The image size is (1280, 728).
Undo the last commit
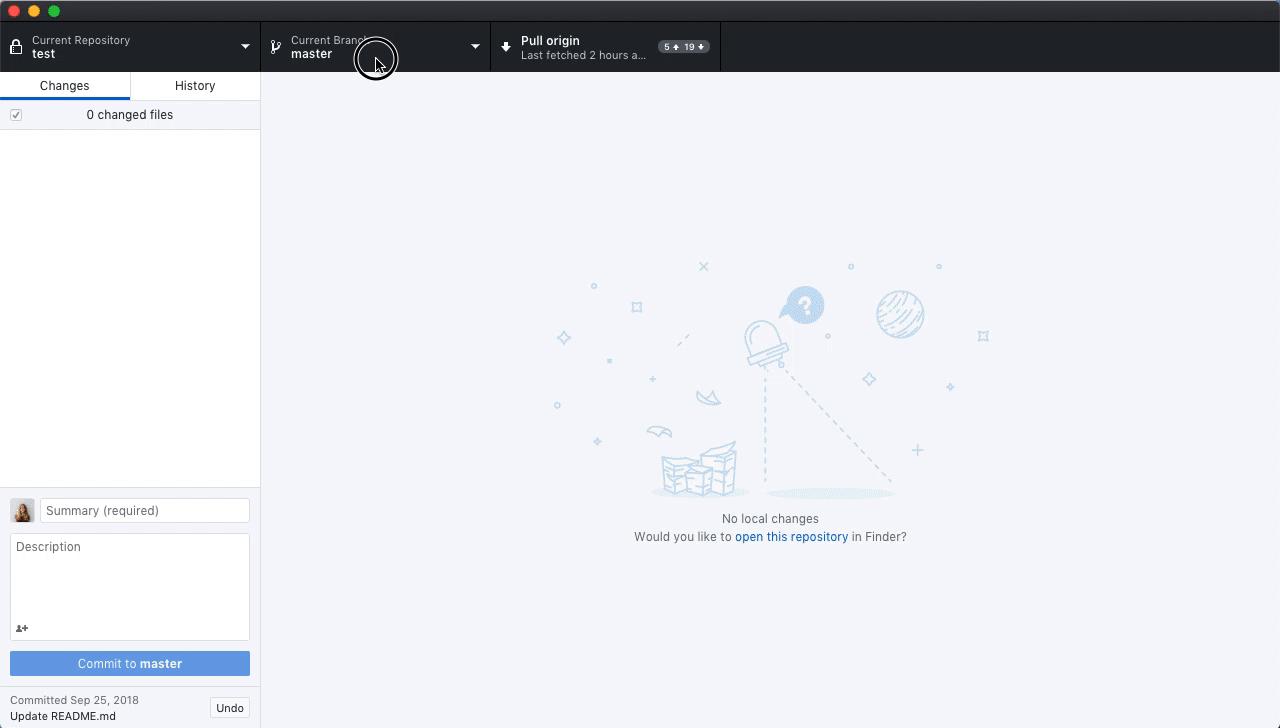point(230,708)
